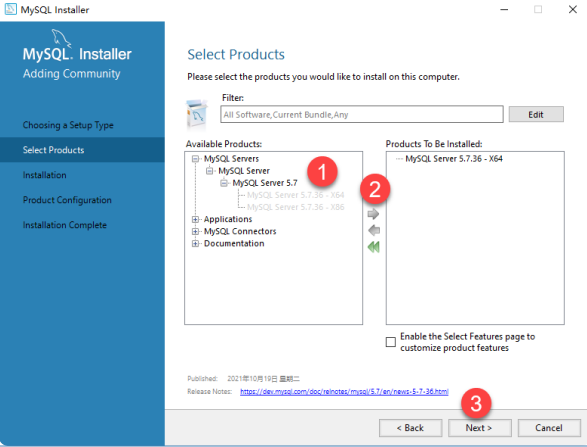
Task: Click the green double-left arrow to remove all
Action: click(374, 247)
